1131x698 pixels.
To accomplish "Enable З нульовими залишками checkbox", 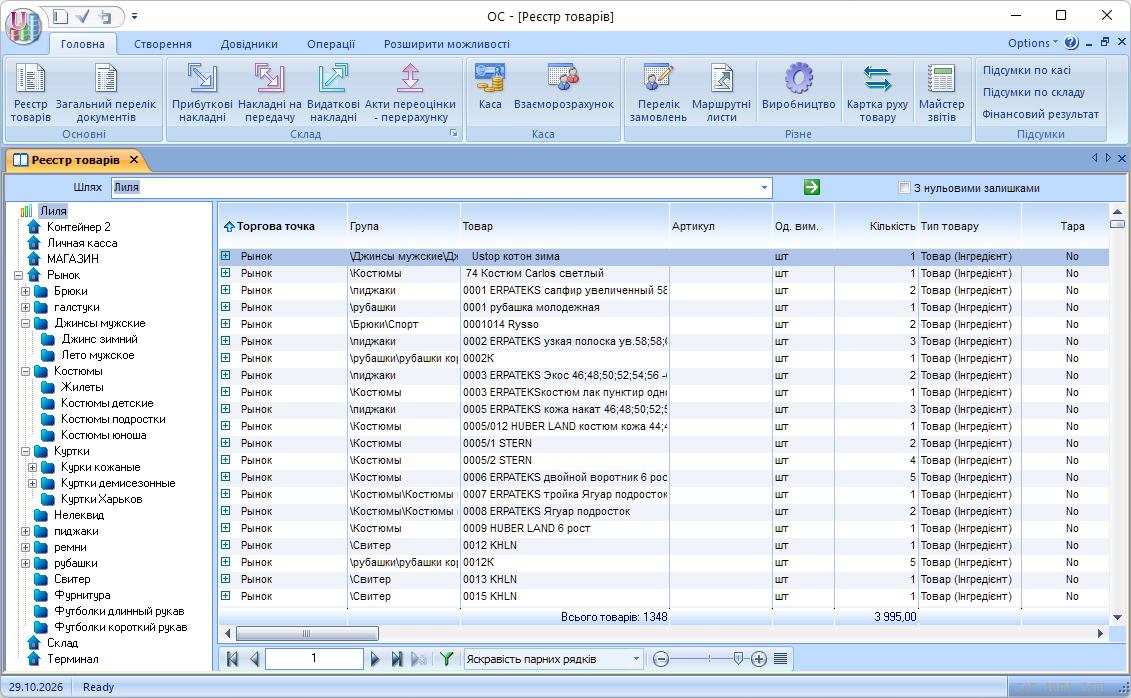I will point(904,188).
